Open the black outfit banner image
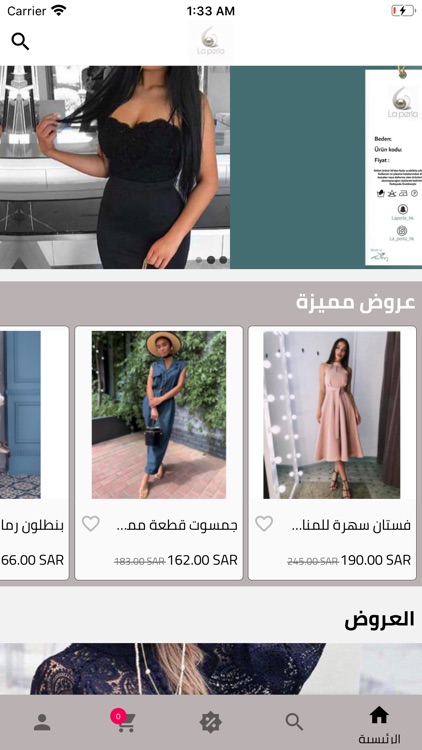 click(115, 167)
